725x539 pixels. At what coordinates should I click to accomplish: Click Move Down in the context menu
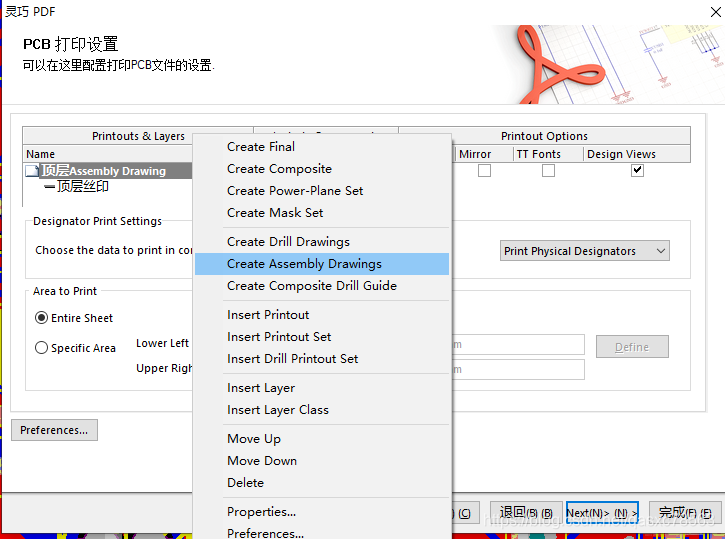pyautogui.click(x=262, y=461)
